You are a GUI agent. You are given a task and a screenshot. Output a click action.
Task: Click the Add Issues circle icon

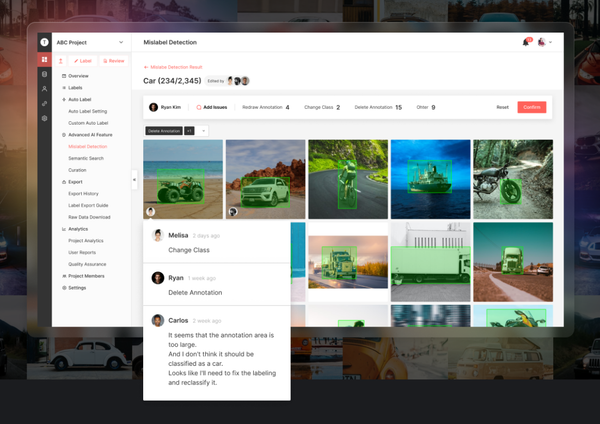[x=199, y=108]
